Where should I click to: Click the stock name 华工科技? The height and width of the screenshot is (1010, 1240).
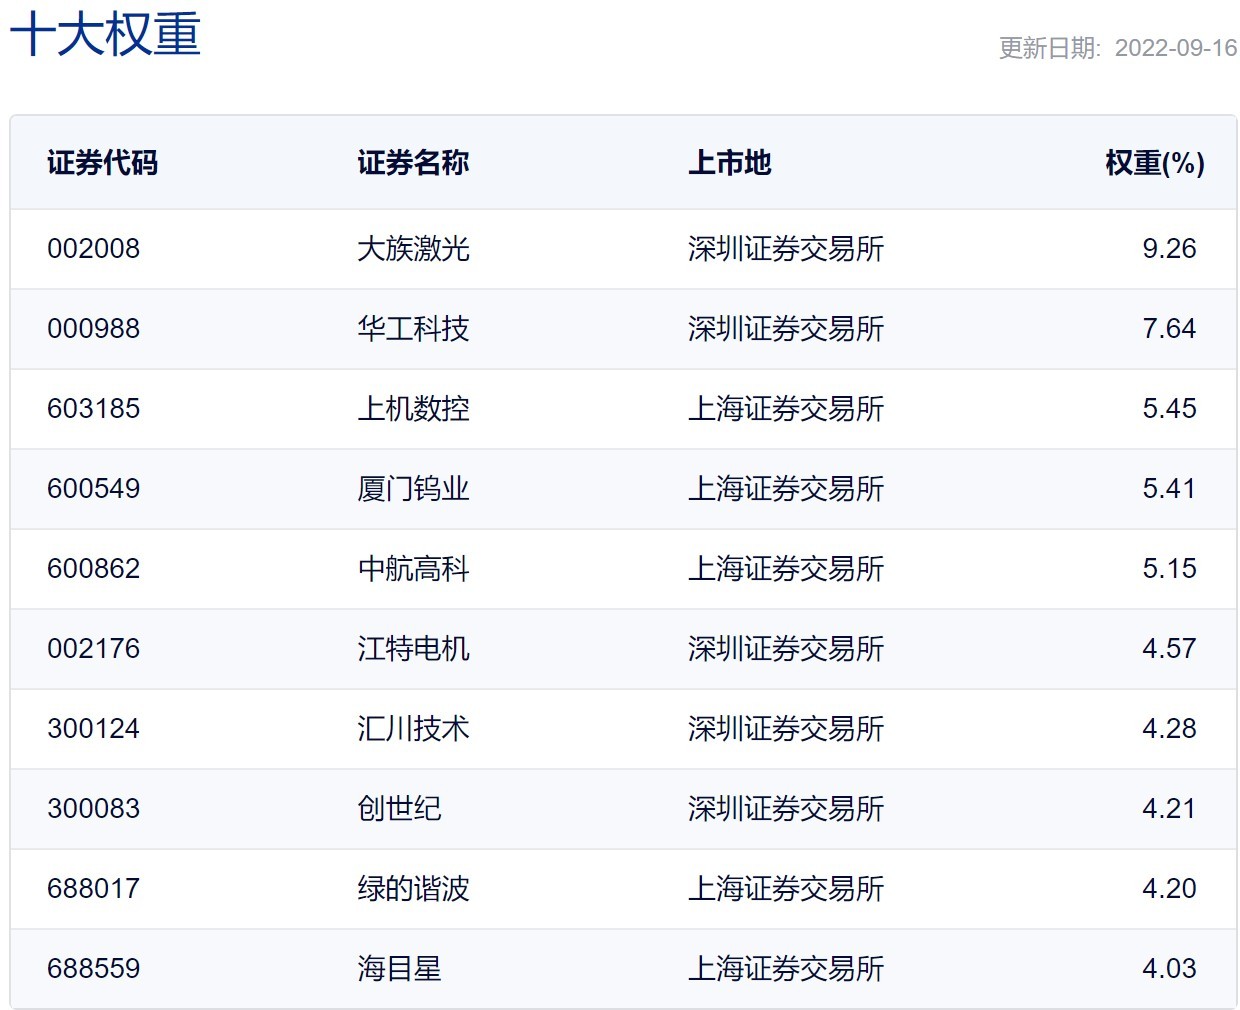pos(413,329)
